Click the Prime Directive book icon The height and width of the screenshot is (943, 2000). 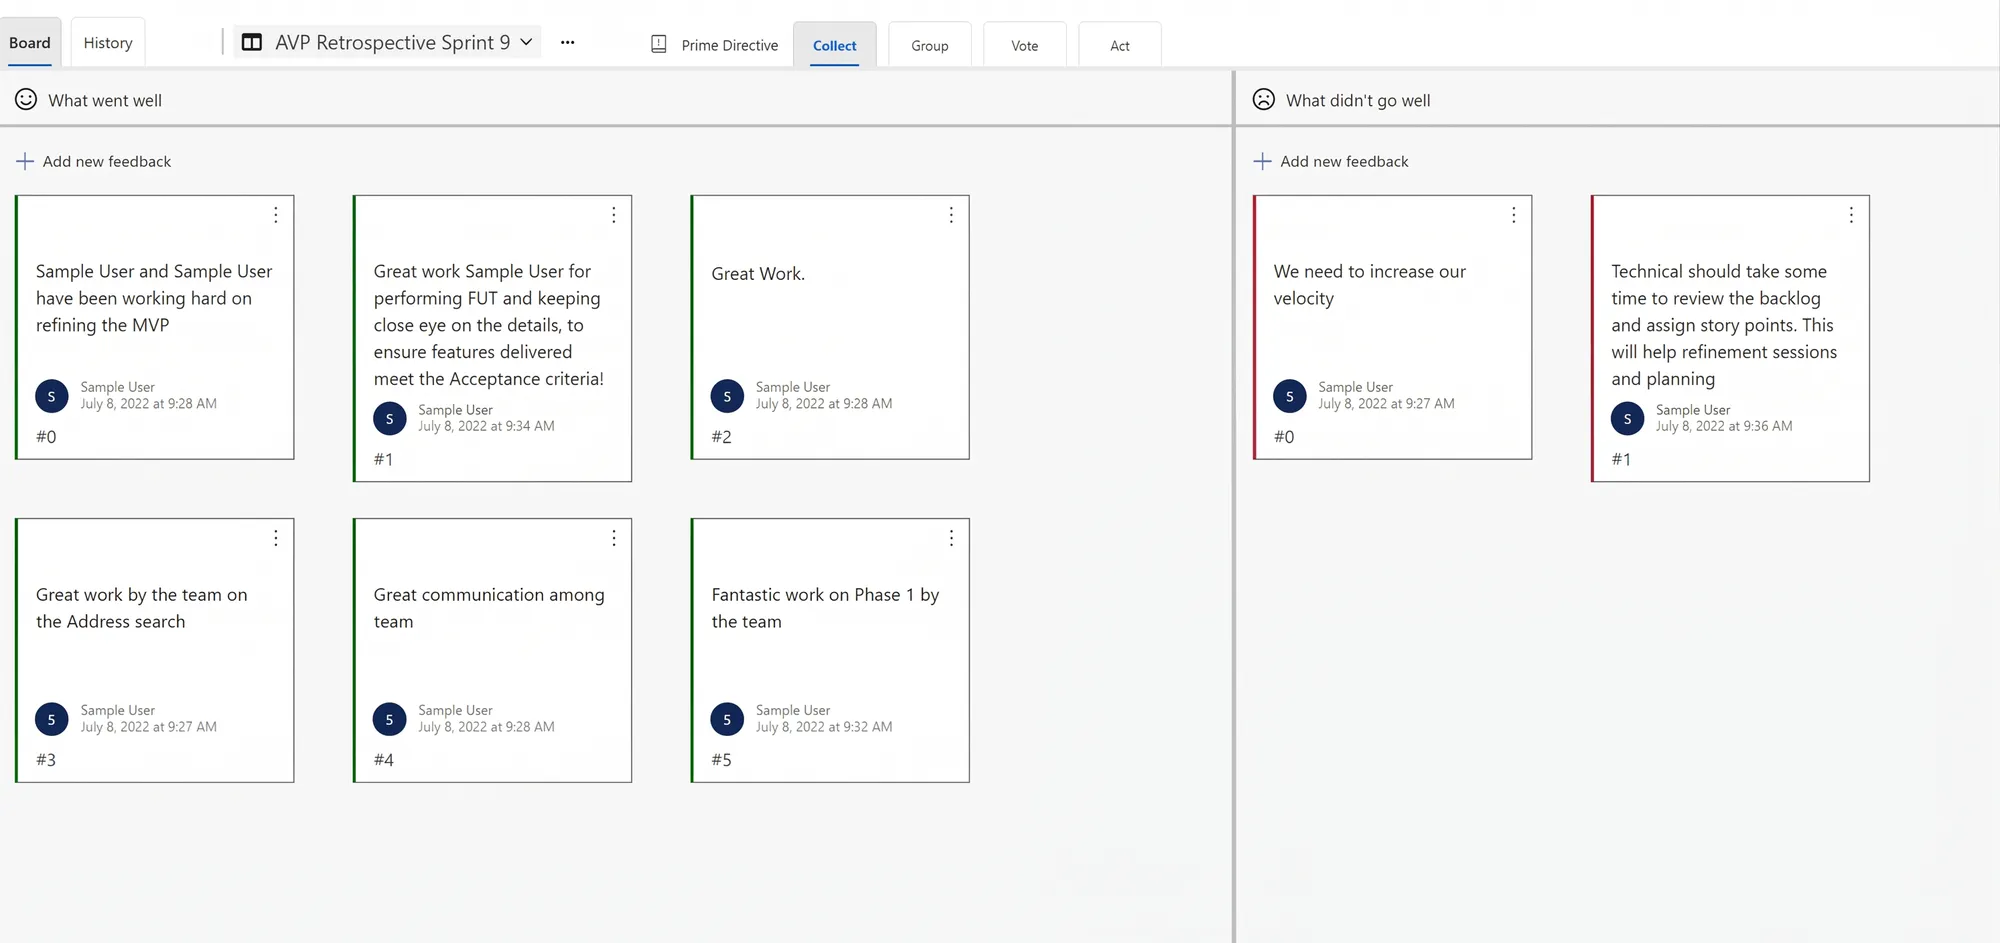point(659,44)
